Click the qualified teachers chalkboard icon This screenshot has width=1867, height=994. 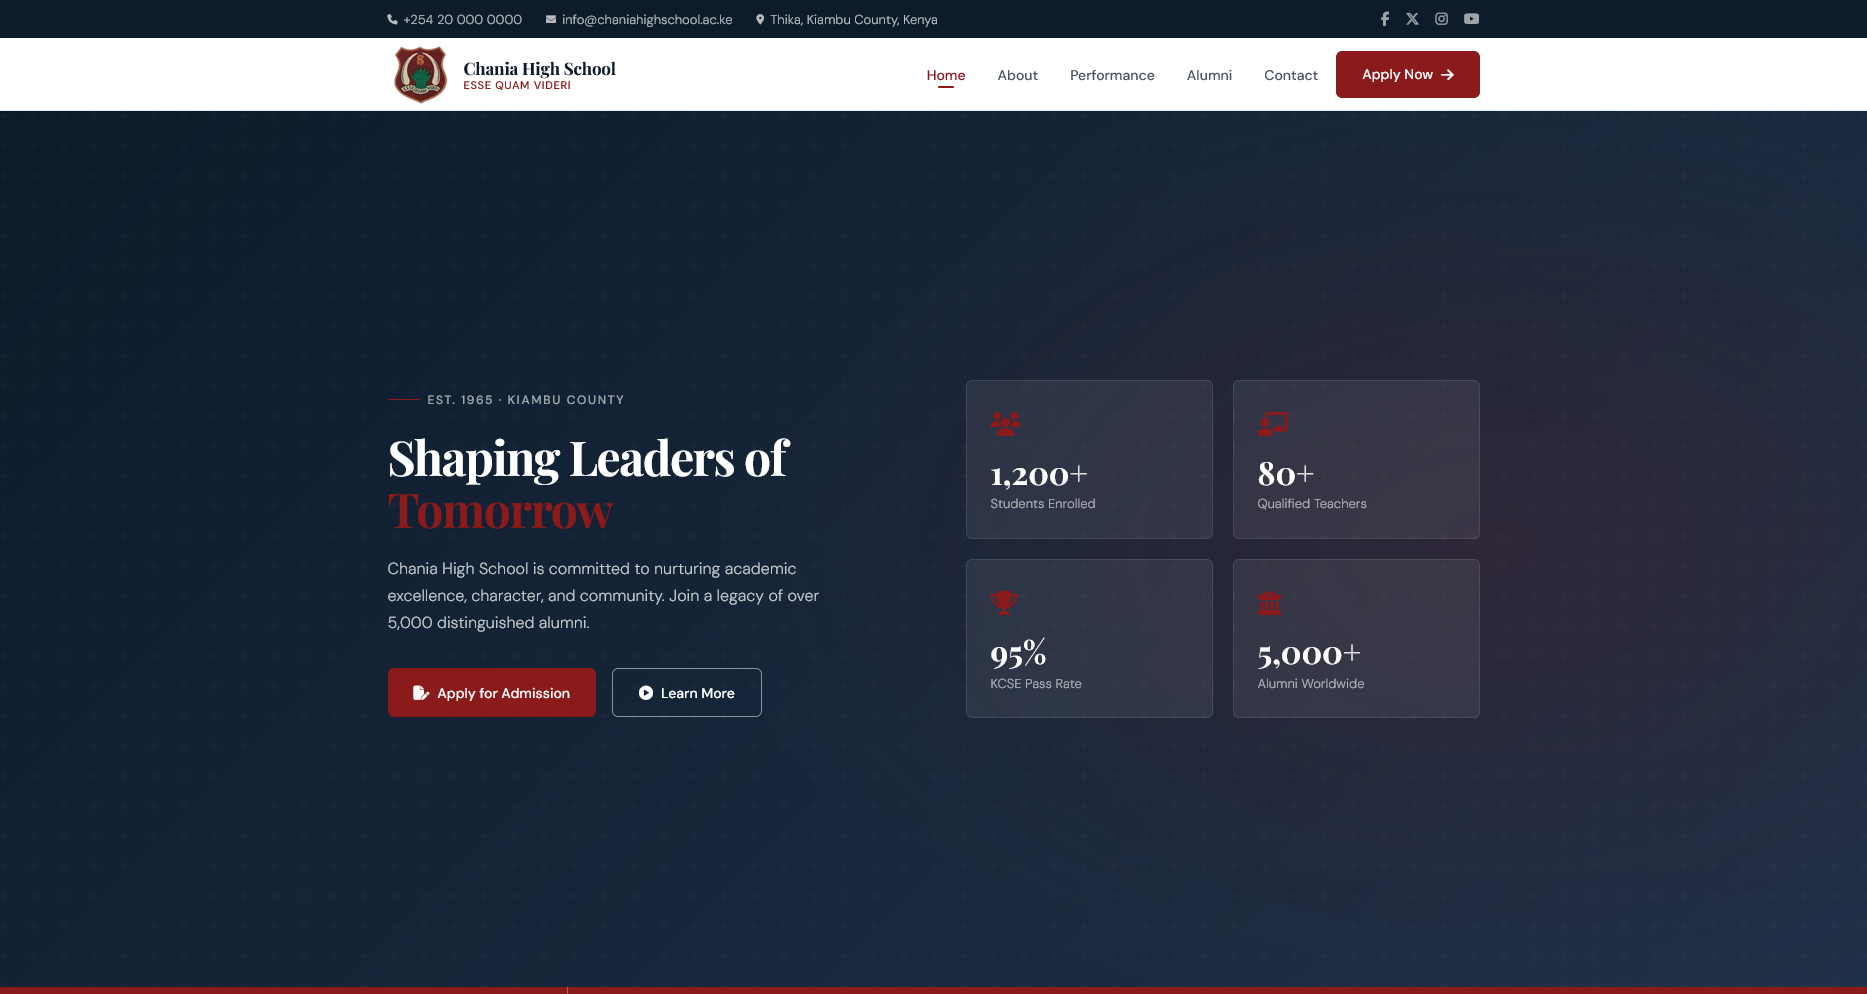coord(1272,423)
